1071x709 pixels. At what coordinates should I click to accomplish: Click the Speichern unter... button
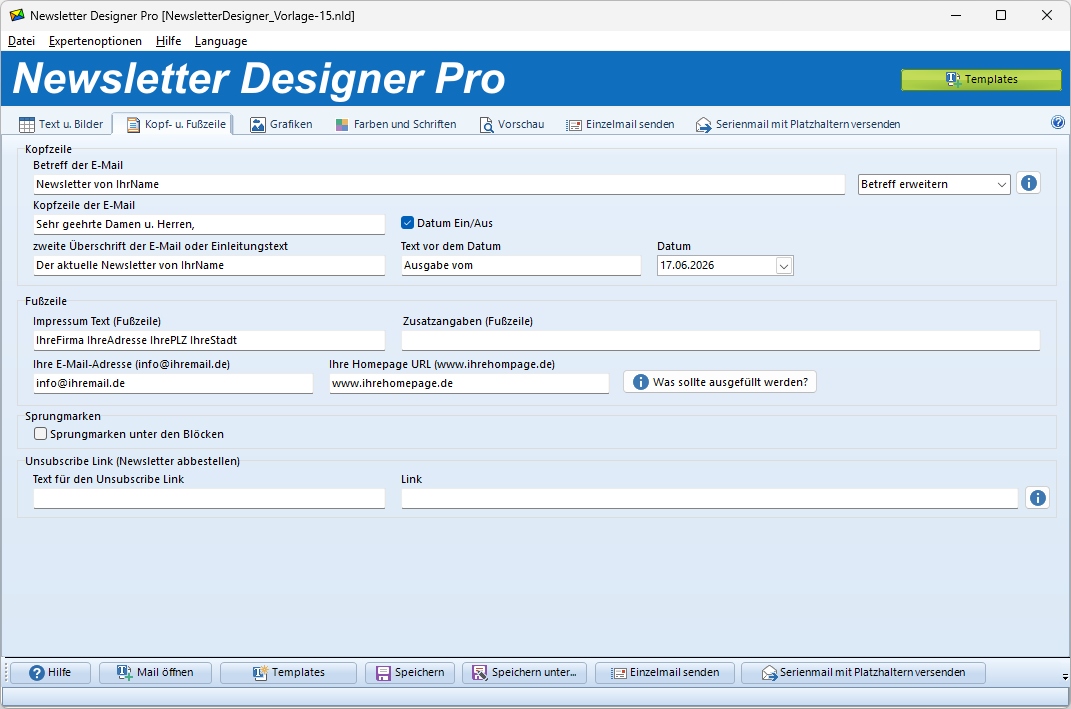[525, 673]
